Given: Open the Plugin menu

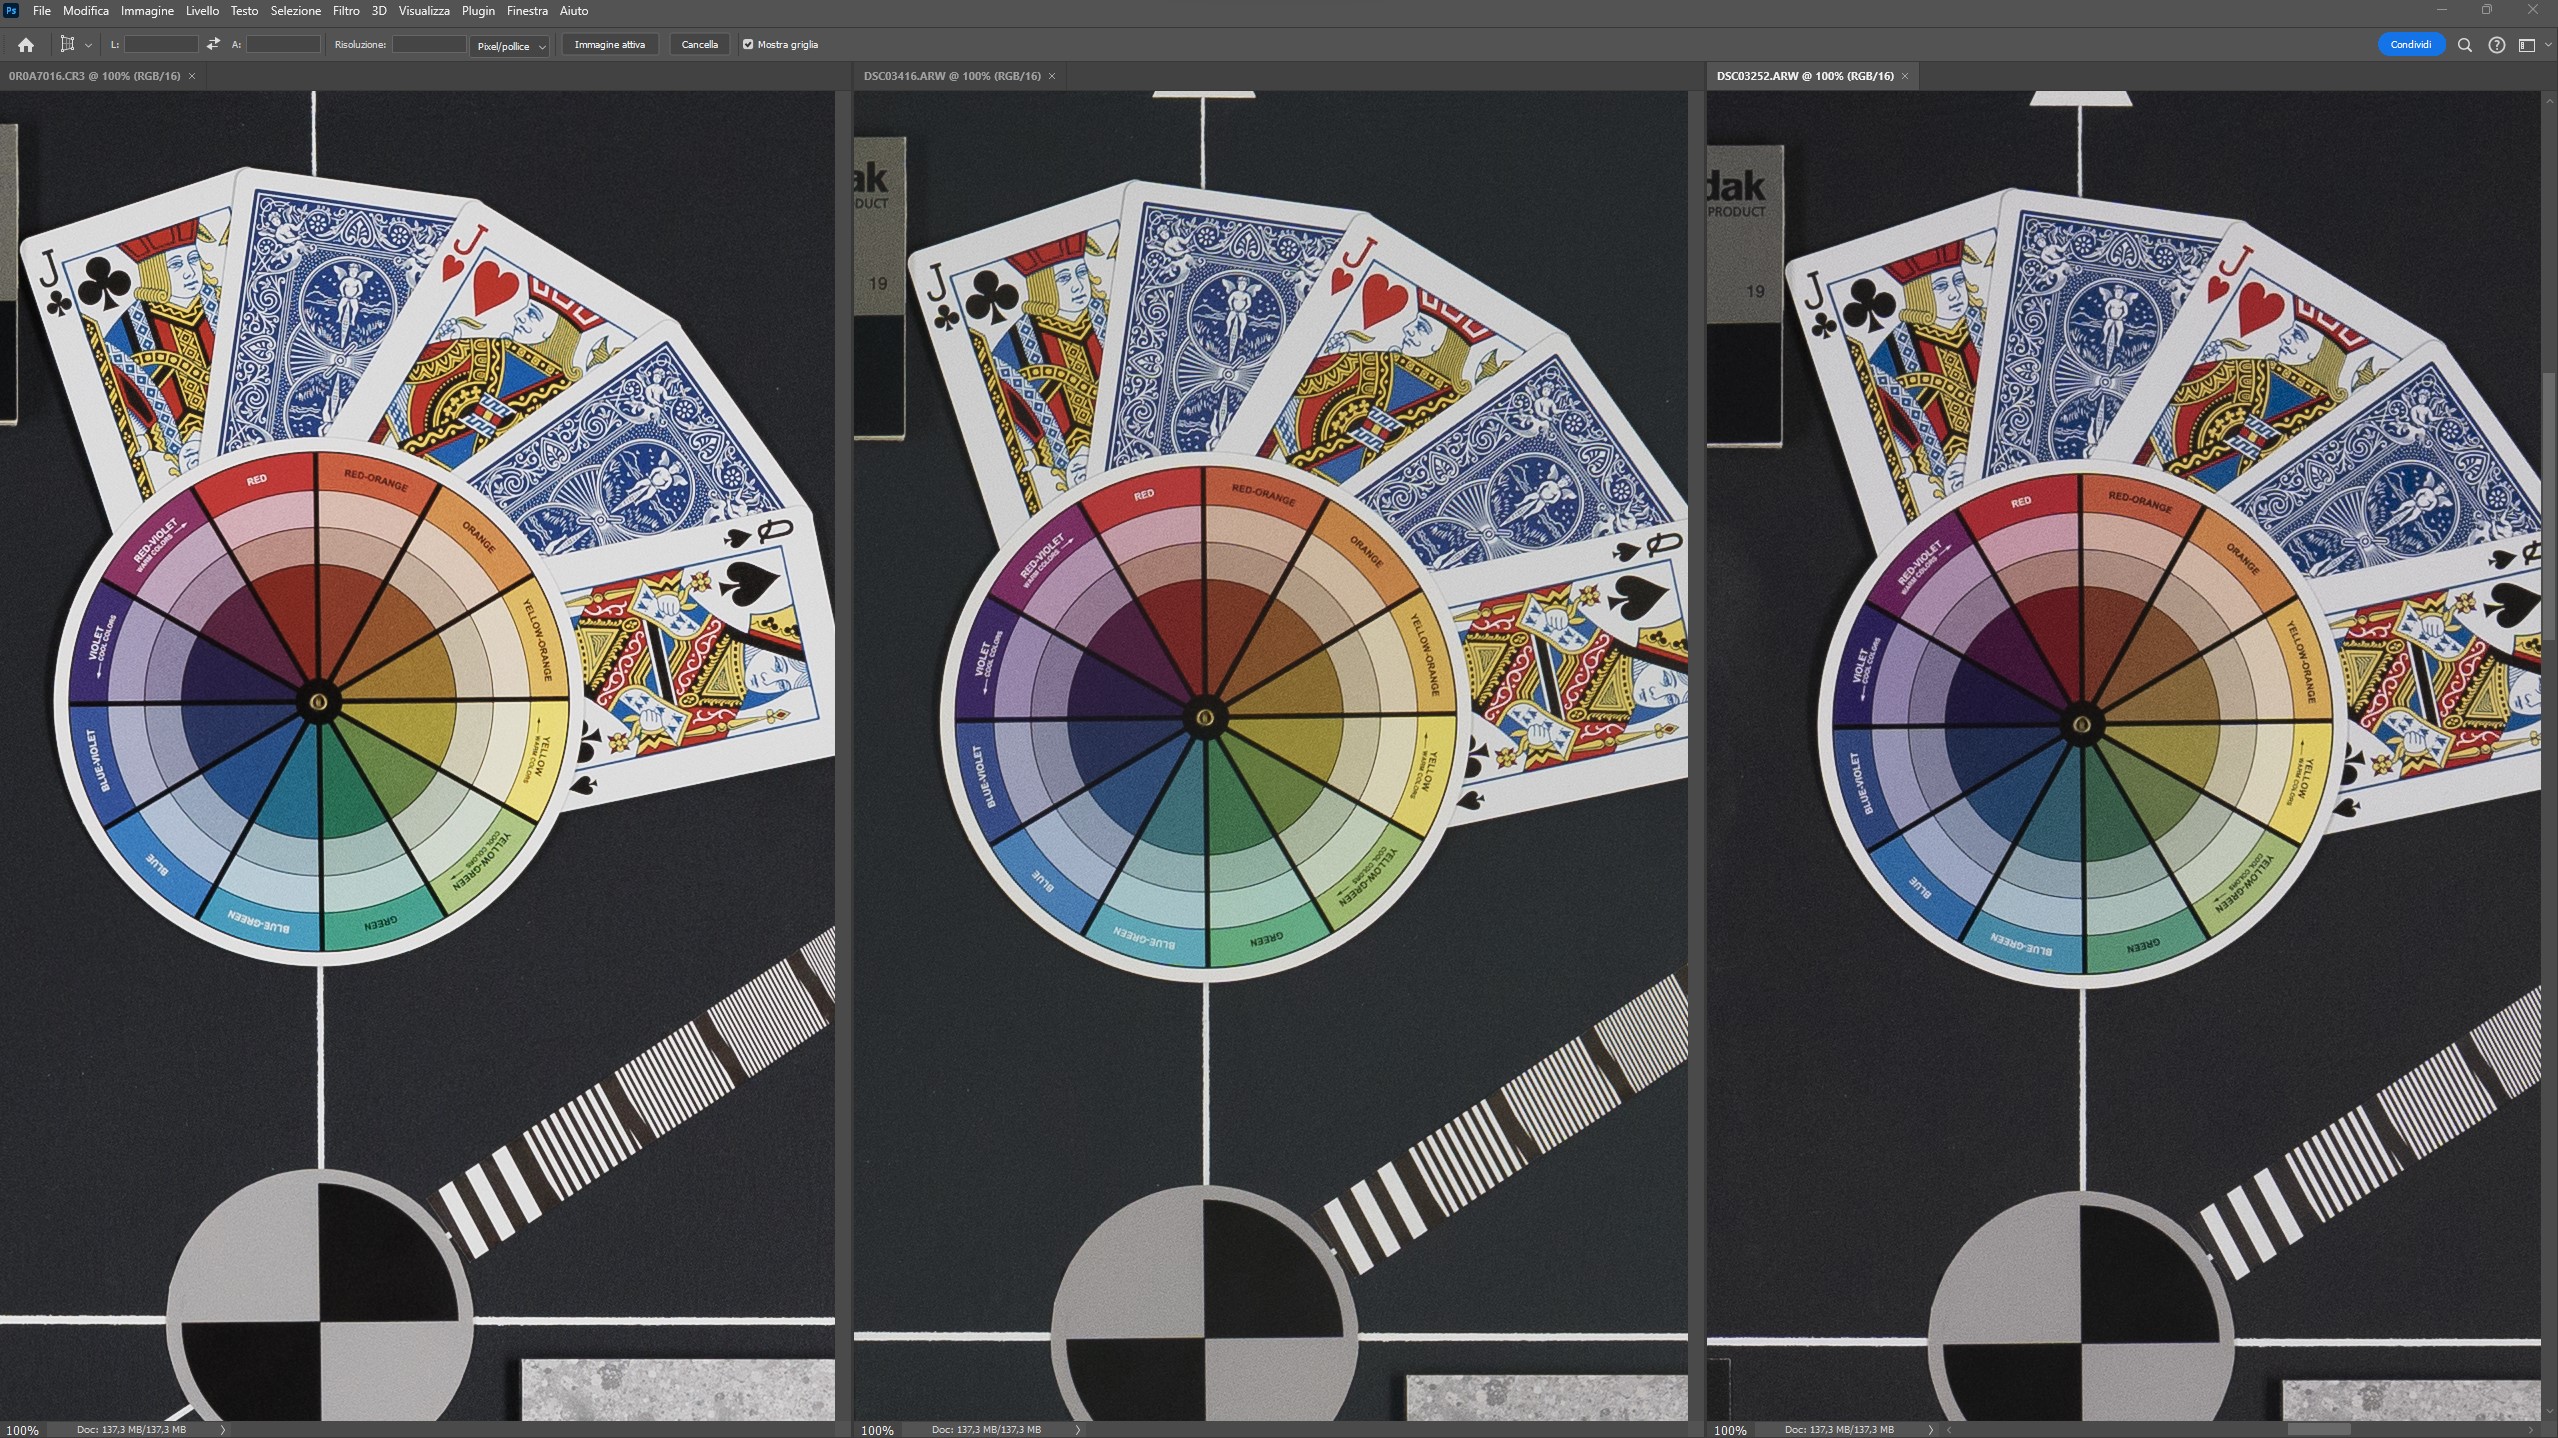Looking at the screenshot, I should [x=478, y=11].
